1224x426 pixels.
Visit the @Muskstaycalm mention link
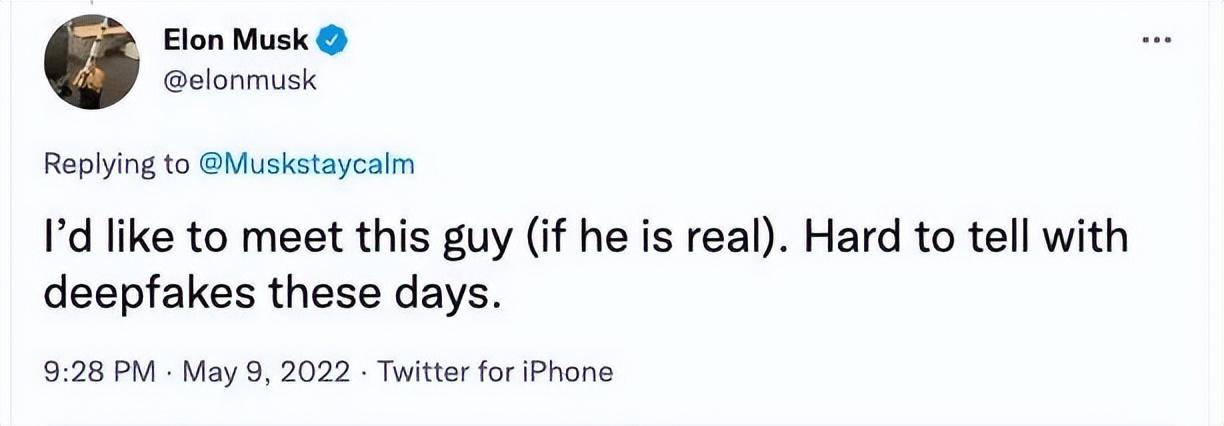click(x=305, y=165)
